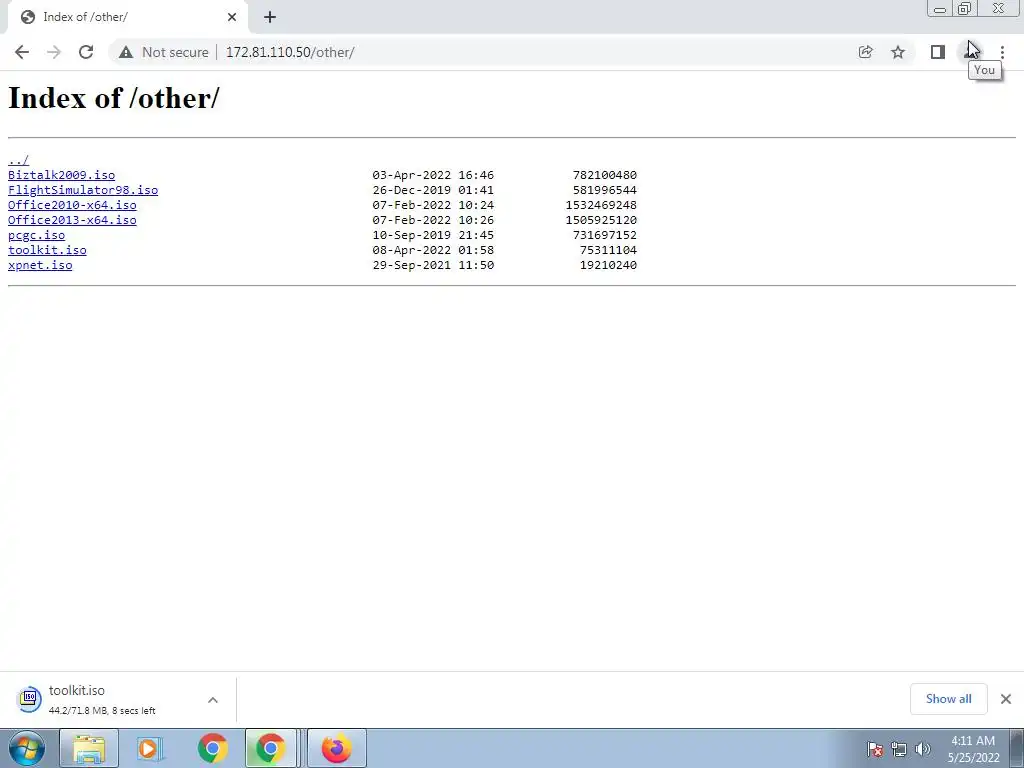Download FlightSimulator98.iso

[83, 190]
